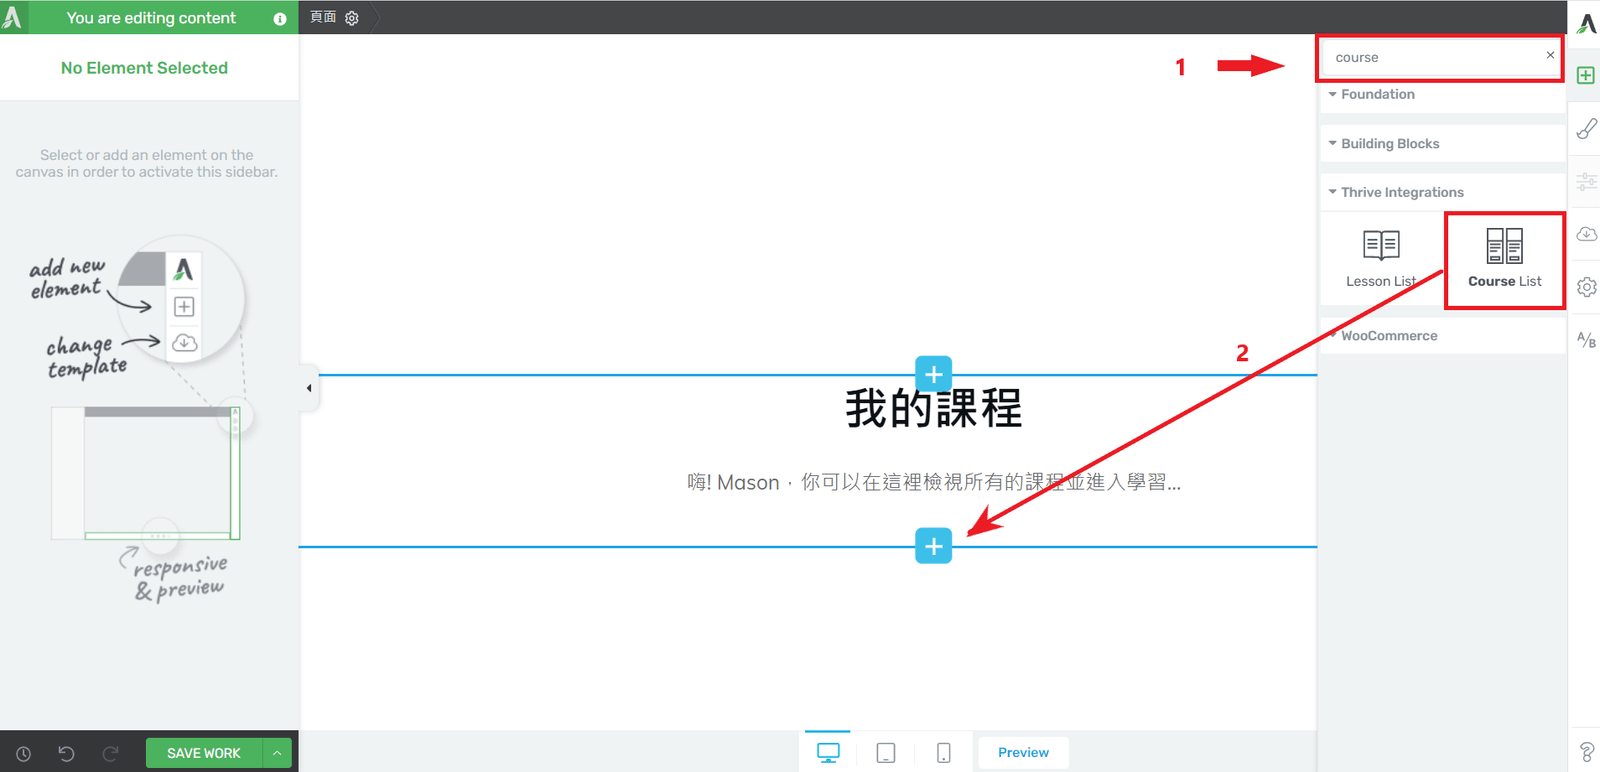The height and width of the screenshot is (772, 1600).
Task: Click plus button above 我的課程 heading
Action: click(x=933, y=374)
